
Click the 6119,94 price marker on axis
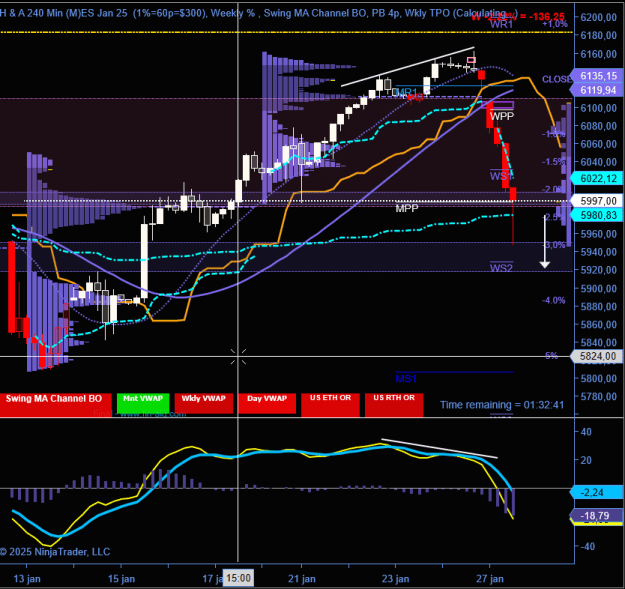(597, 90)
